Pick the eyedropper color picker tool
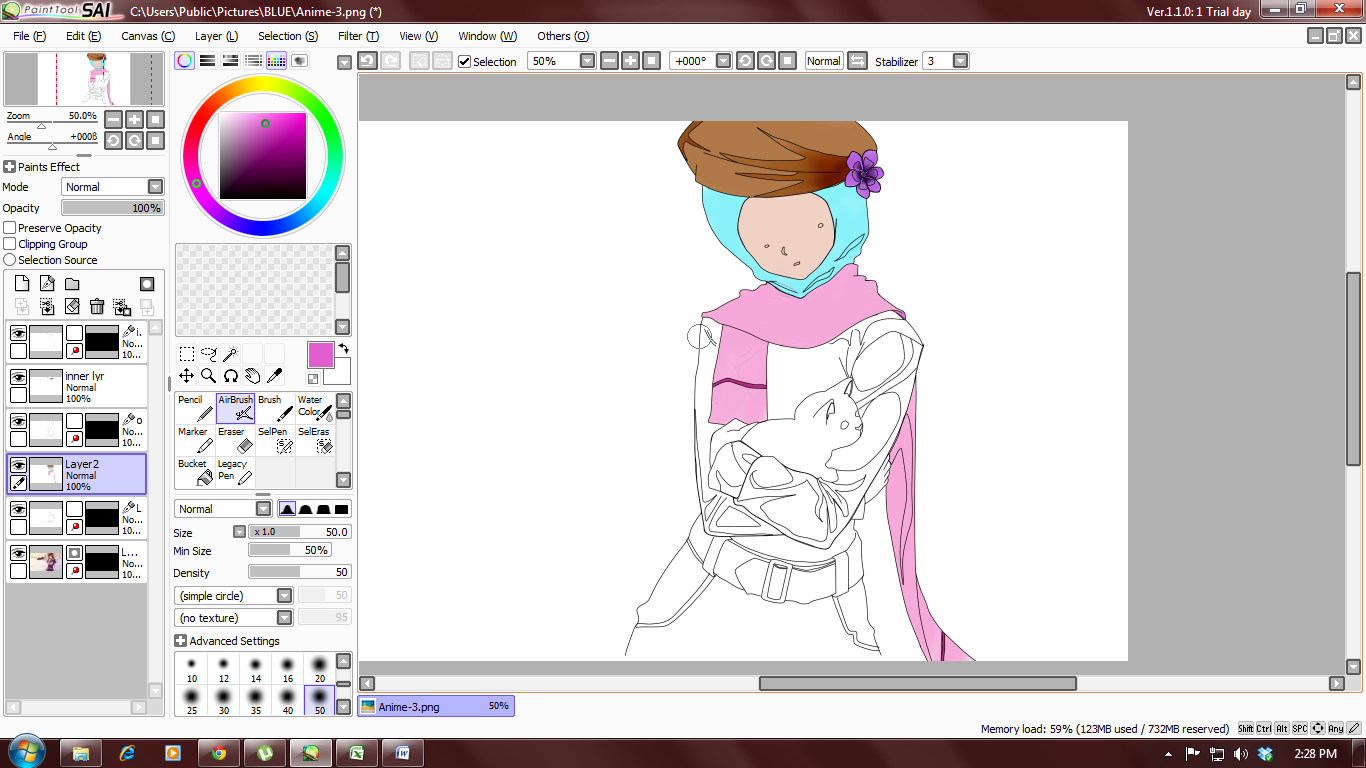This screenshot has height=768, width=1366. [x=275, y=376]
